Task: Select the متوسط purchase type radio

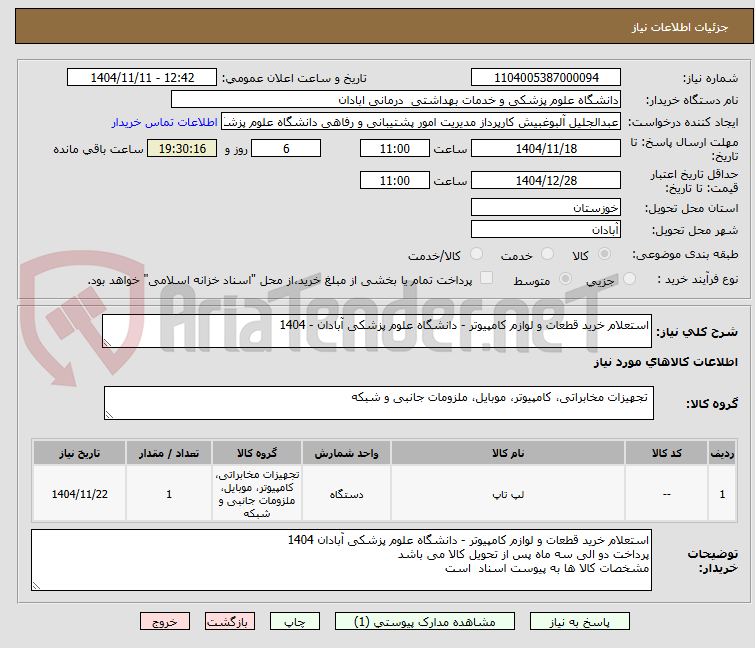Action: click(x=565, y=279)
